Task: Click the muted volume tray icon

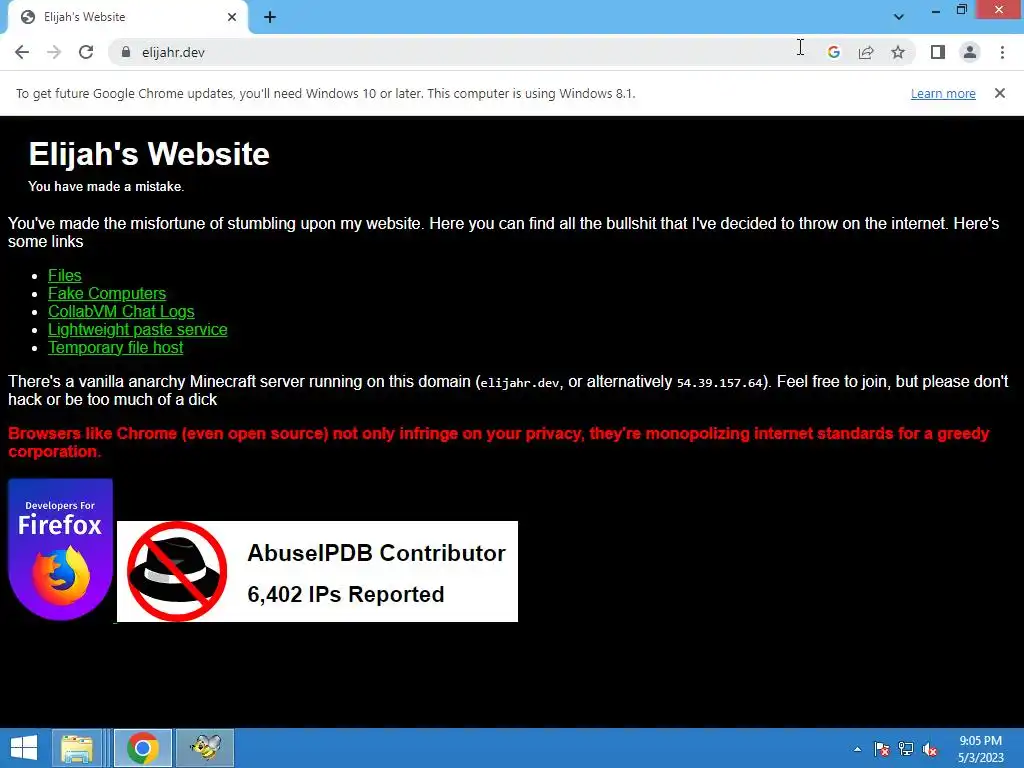Action: pos(930,749)
